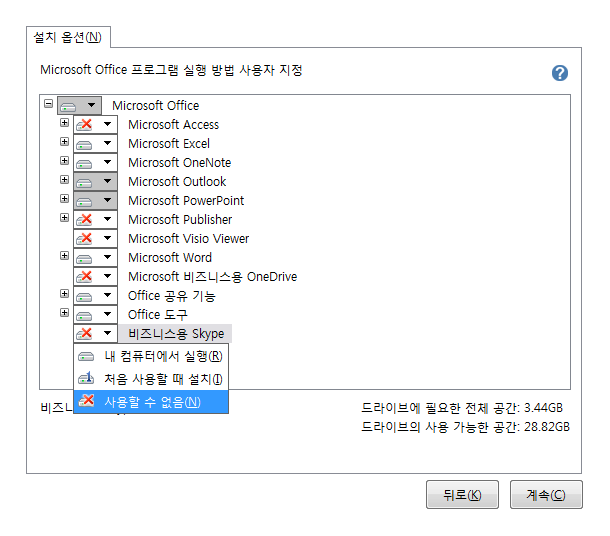Open install option dropdown for Microsoft Publisher
This screenshot has height=536, width=610.
click(x=95, y=219)
